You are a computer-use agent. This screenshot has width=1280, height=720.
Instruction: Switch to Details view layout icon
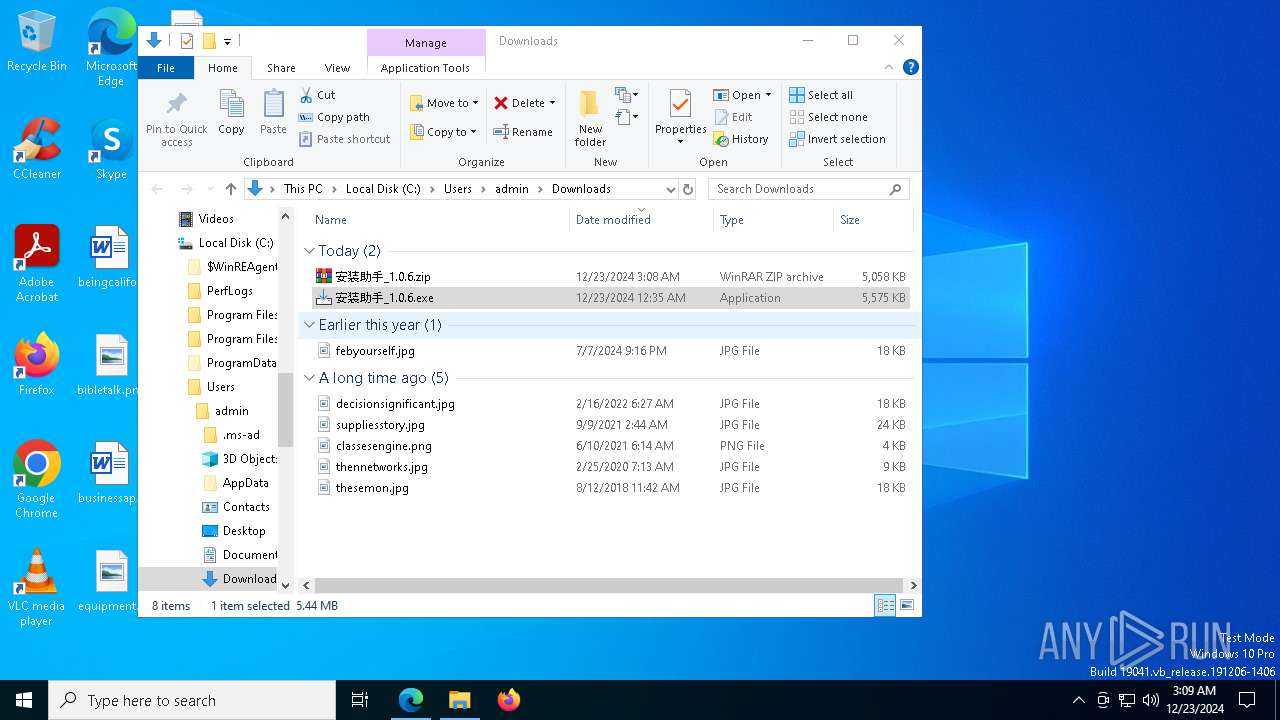tap(885, 605)
